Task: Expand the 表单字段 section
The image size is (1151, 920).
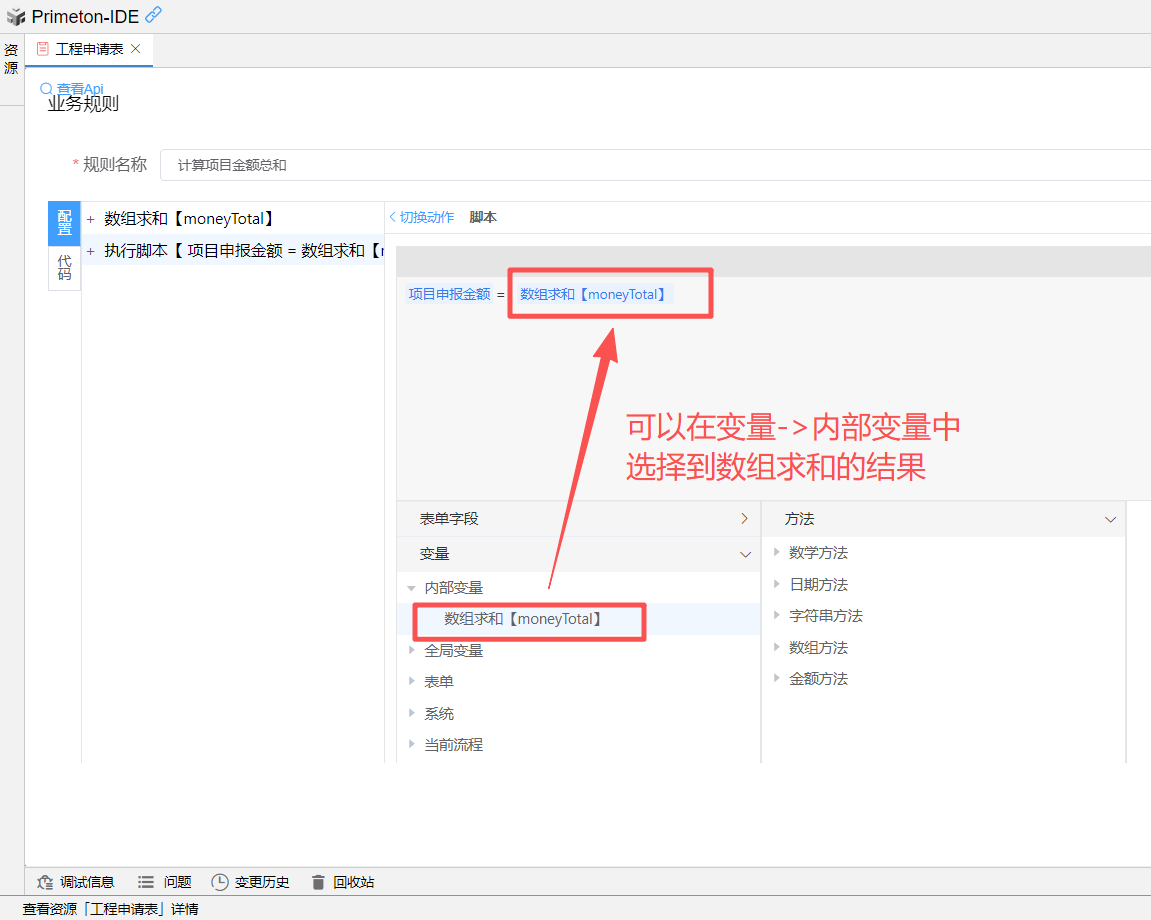Action: tap(744, 519)
